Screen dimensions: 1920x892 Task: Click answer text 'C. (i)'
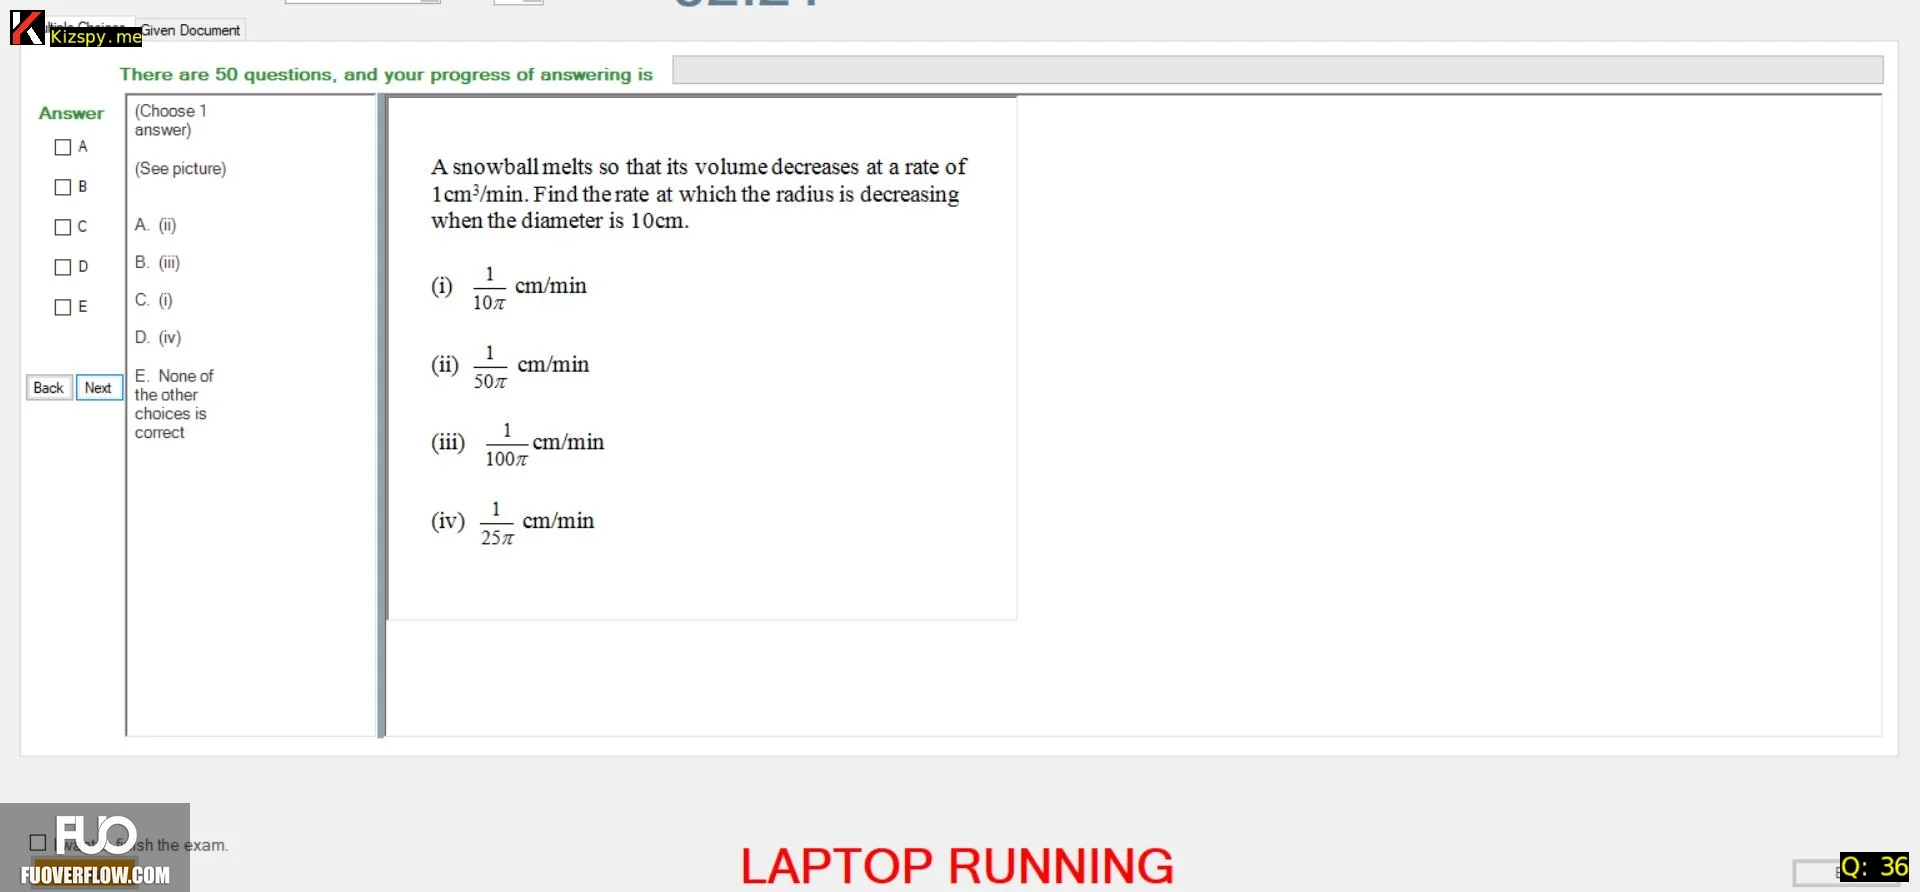(x=154, y=300)
